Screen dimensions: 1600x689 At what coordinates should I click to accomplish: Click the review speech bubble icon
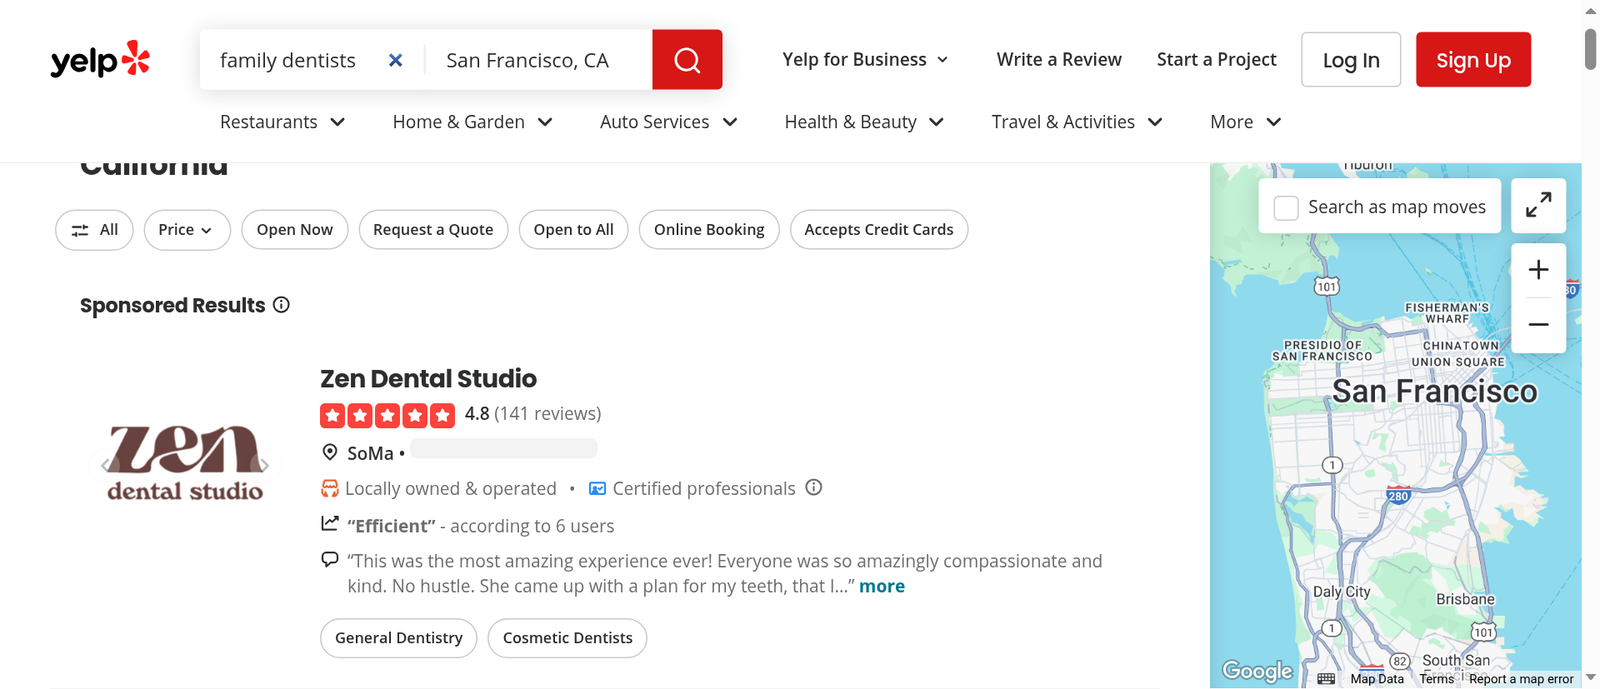pos(329,559)
